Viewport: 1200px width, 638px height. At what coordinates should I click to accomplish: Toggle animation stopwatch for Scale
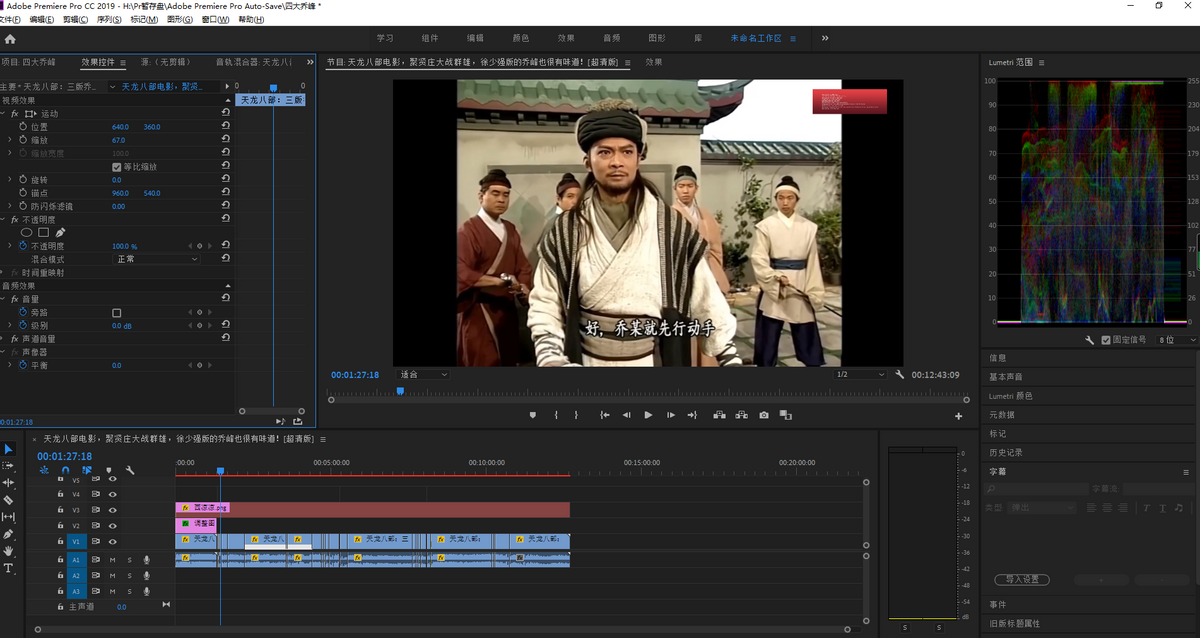pyautogui.click(x=23, y=140)
